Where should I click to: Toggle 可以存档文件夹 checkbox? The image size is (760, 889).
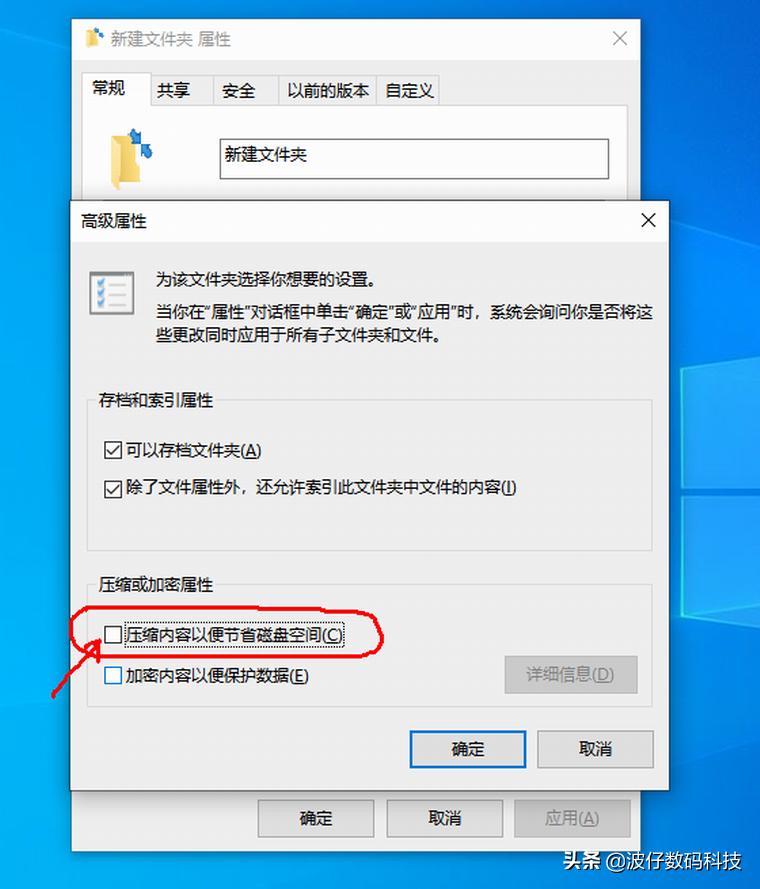[113, 451]
